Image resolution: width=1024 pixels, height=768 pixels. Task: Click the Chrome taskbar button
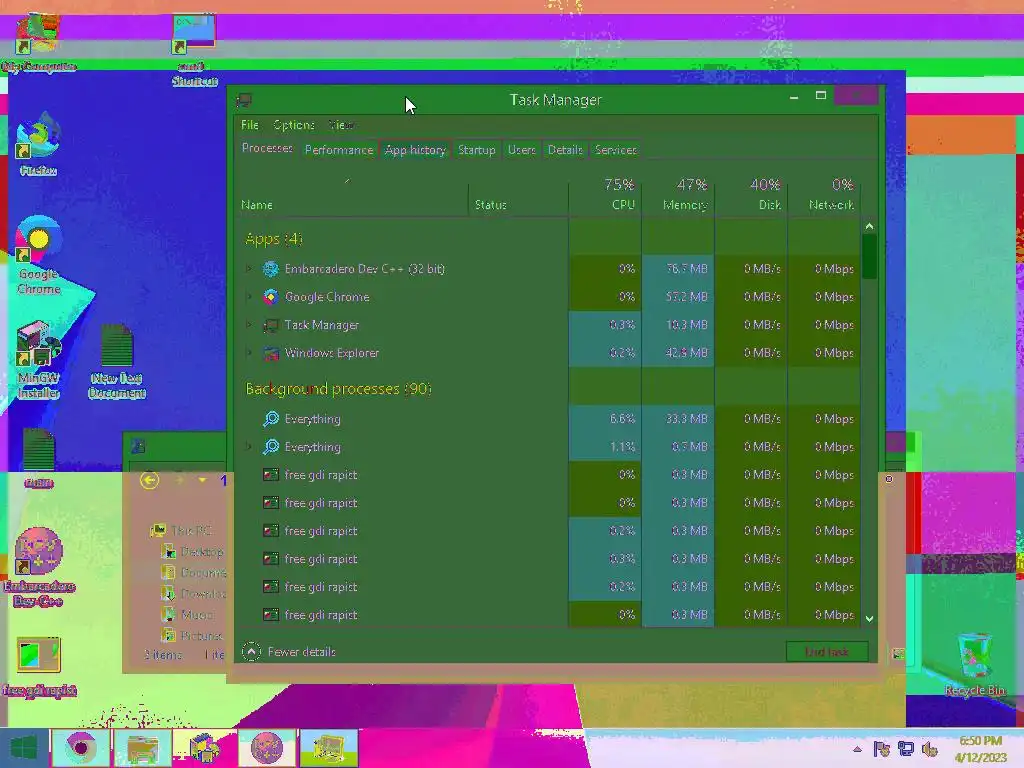(x=80, y=748)
